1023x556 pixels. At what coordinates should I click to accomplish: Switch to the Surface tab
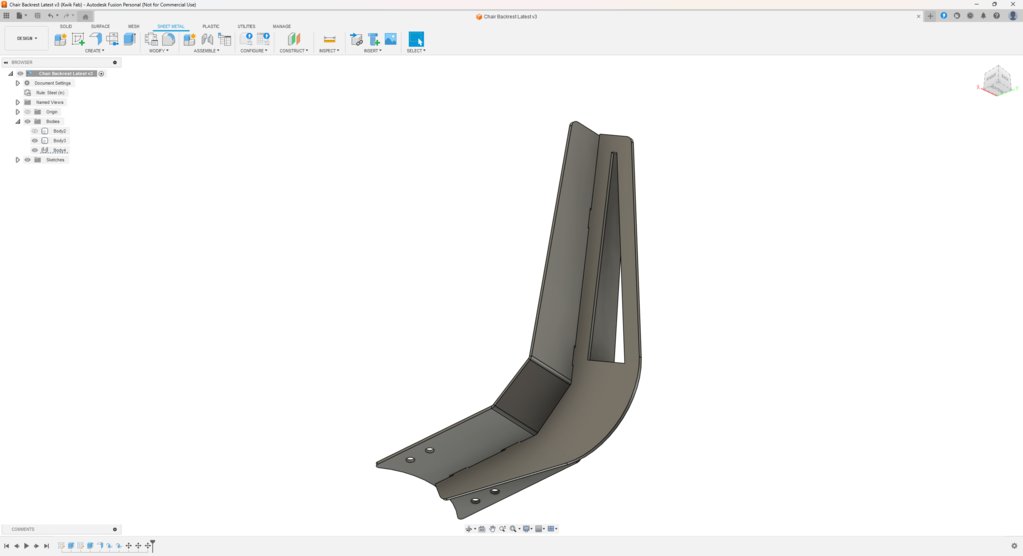[100, 27]
